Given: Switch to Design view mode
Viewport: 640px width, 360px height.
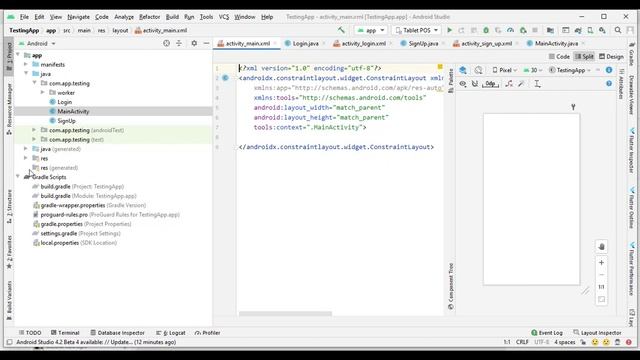Looking at the screenshot, I should coord(611,57).
